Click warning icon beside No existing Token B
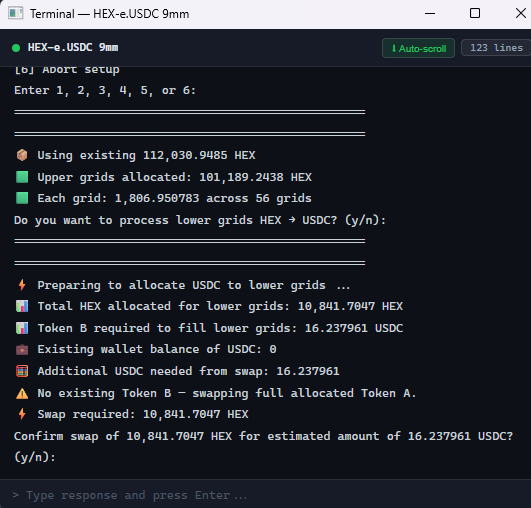531x508 pixels. 22,393
